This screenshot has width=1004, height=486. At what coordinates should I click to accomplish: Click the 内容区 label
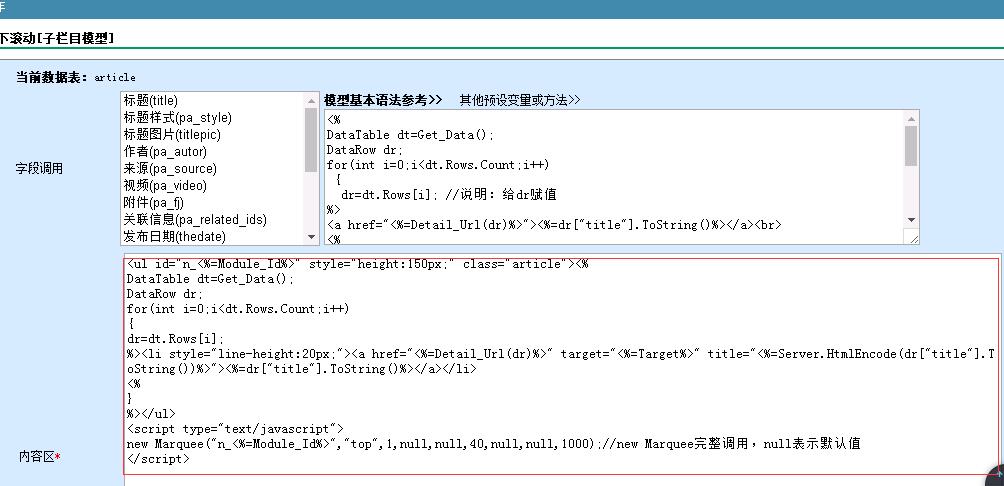40,457
